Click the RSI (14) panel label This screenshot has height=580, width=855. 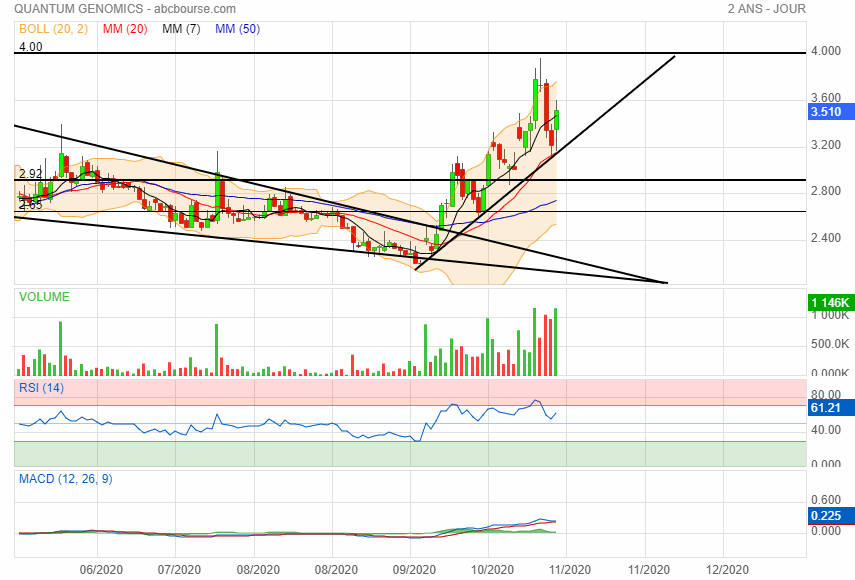[x=41, y=388]
